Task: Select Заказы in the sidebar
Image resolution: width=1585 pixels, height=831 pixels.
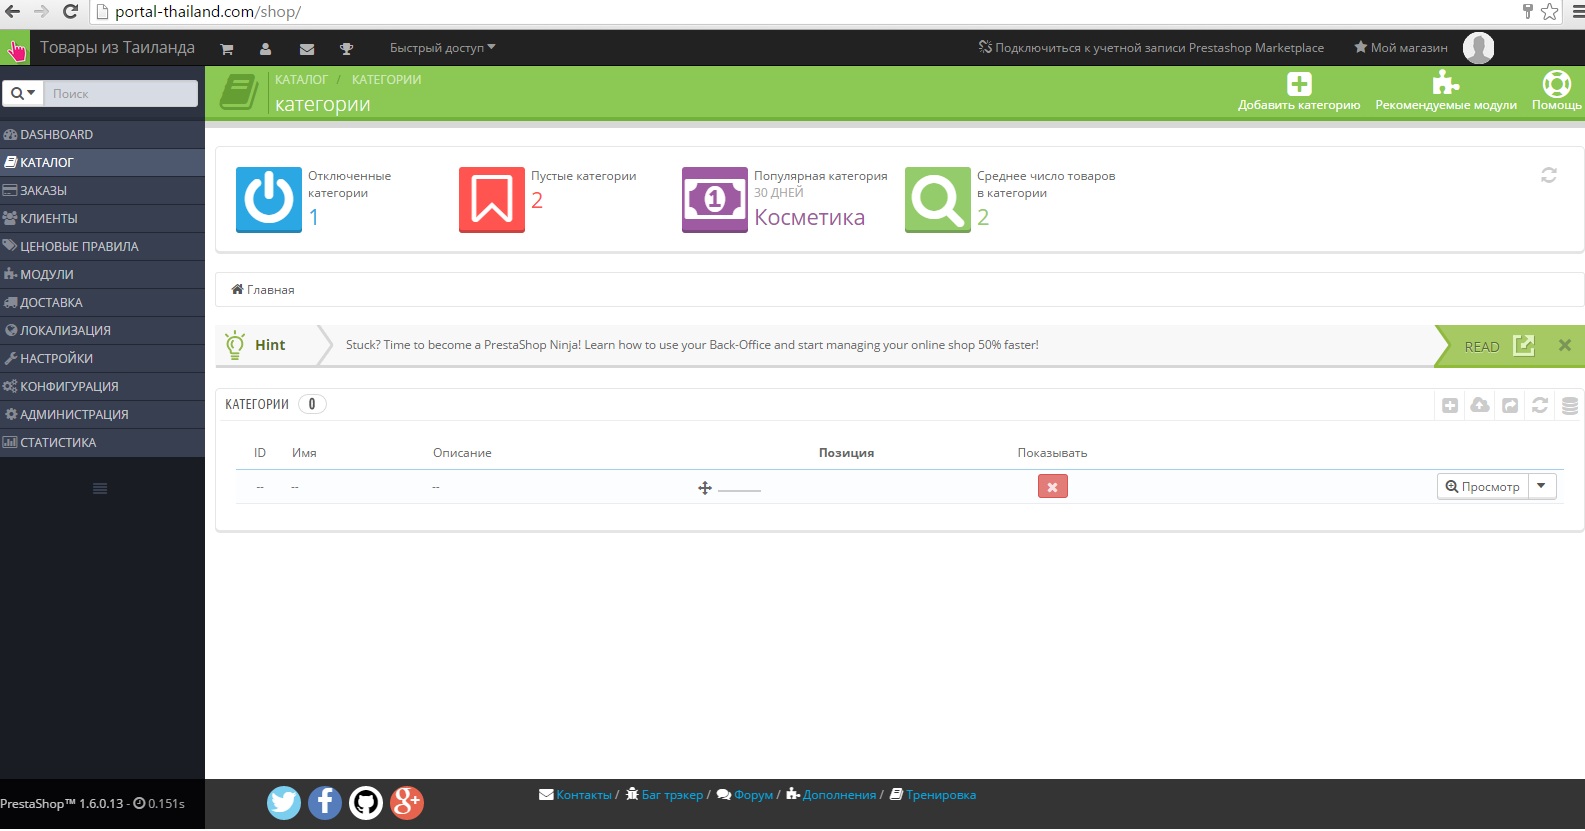Action: coord(102,190)
